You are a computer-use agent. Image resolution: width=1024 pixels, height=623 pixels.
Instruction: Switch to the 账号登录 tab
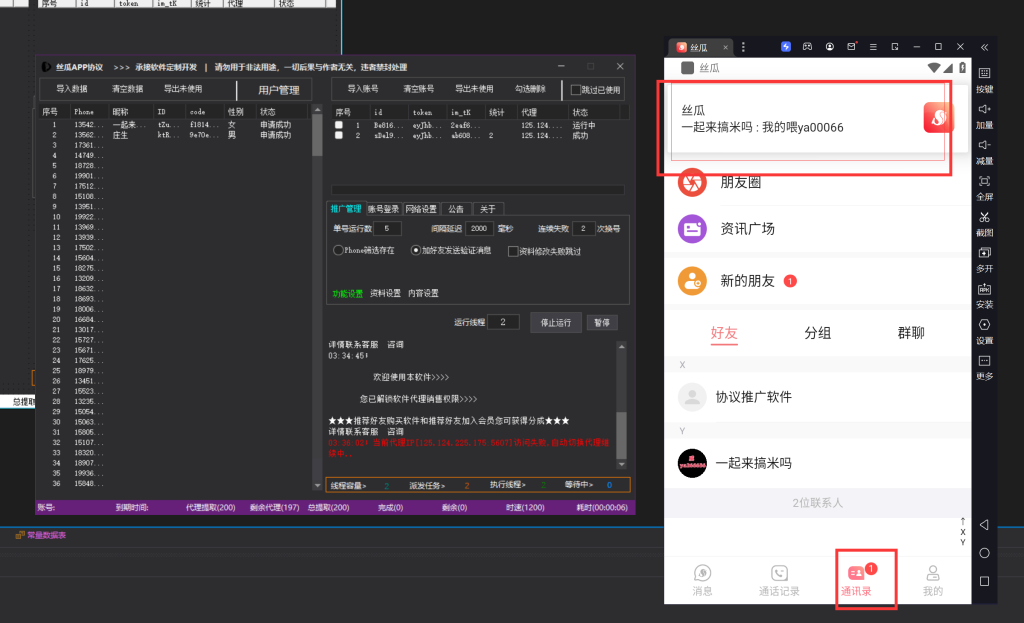384,209
